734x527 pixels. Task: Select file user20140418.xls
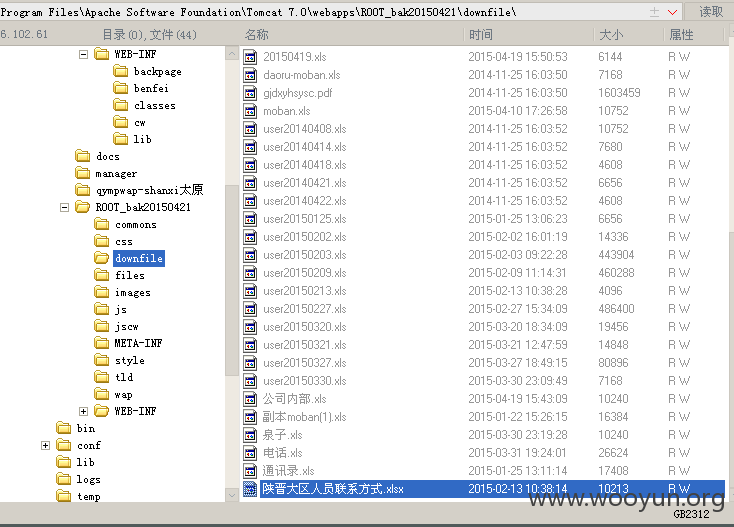(305, 165)
